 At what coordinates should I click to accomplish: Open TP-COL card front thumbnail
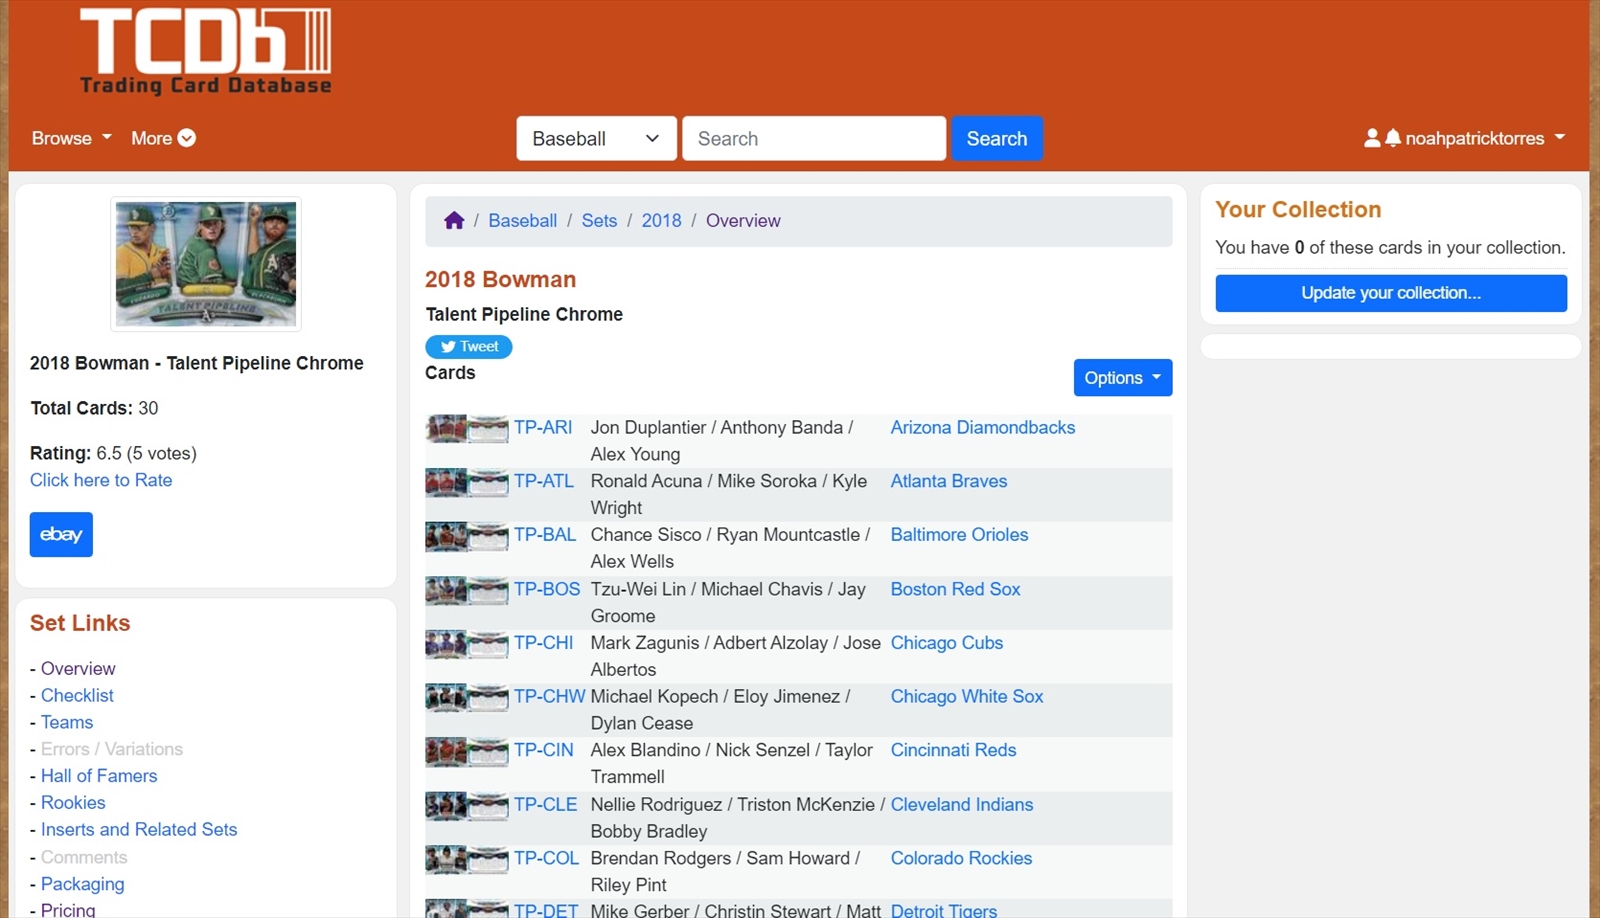446,860
